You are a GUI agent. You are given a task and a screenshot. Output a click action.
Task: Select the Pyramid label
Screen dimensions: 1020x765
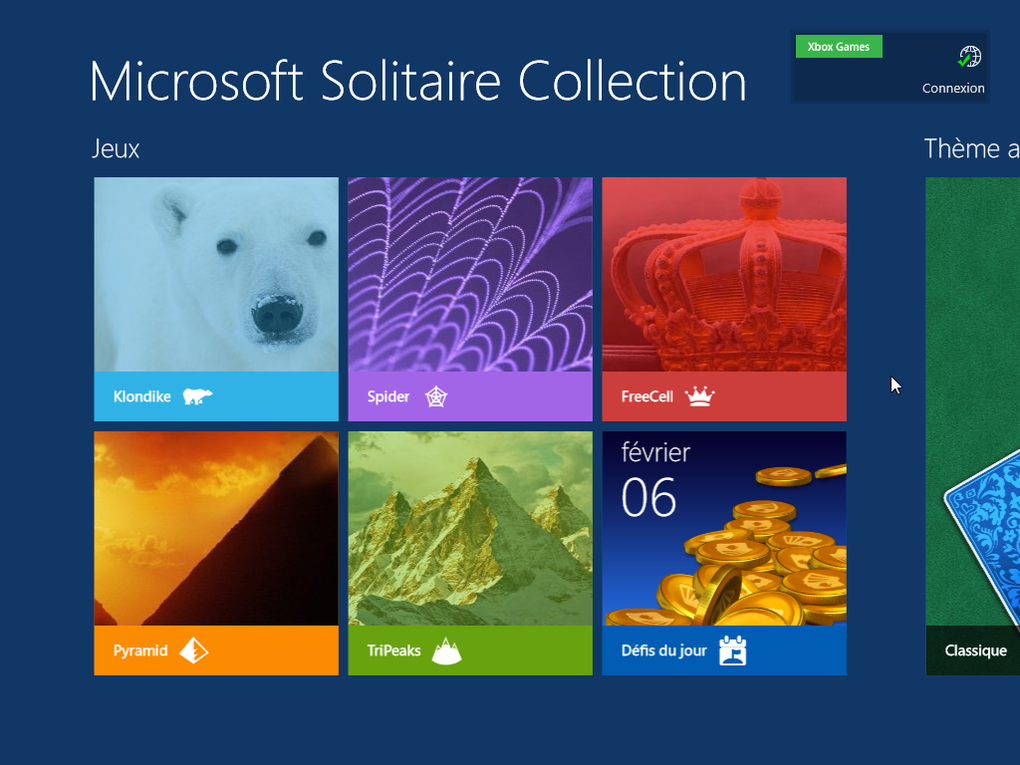(141, 651)
